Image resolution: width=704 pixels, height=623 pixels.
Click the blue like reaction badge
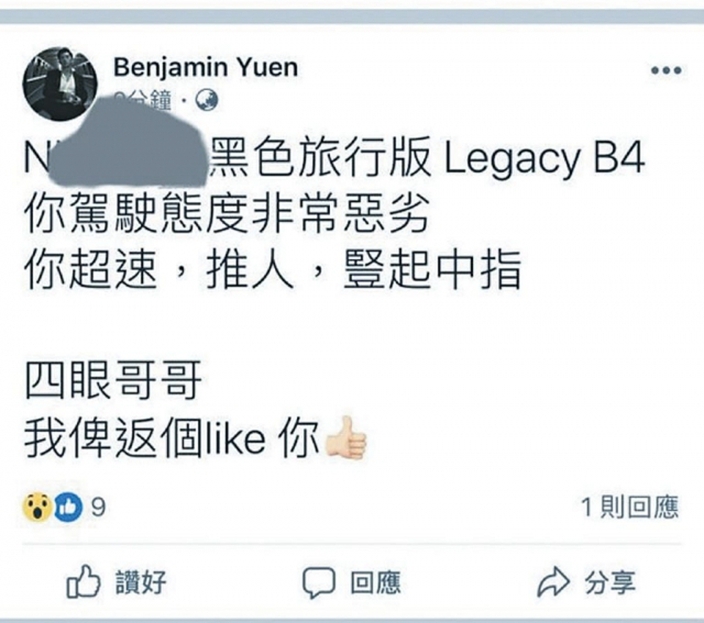68,507
